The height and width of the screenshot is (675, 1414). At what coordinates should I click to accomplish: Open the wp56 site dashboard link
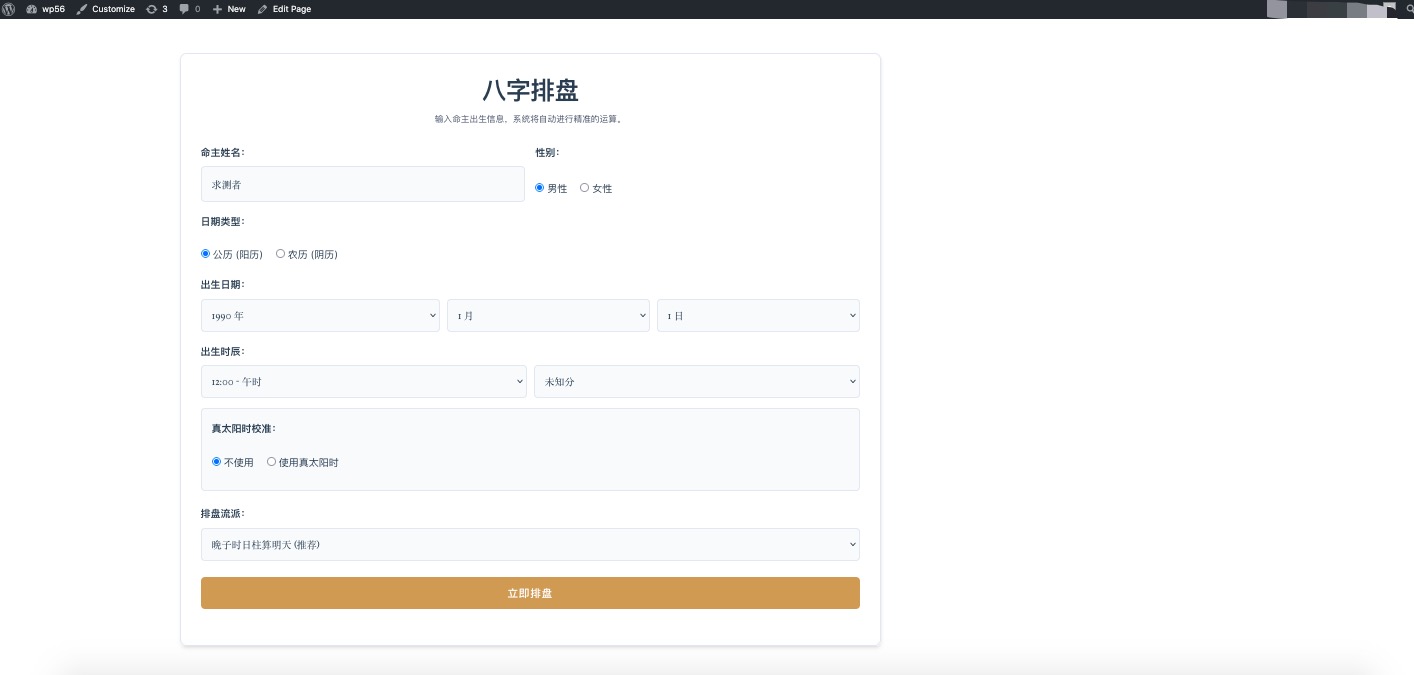pyautogui.click(x=46, y=9)
